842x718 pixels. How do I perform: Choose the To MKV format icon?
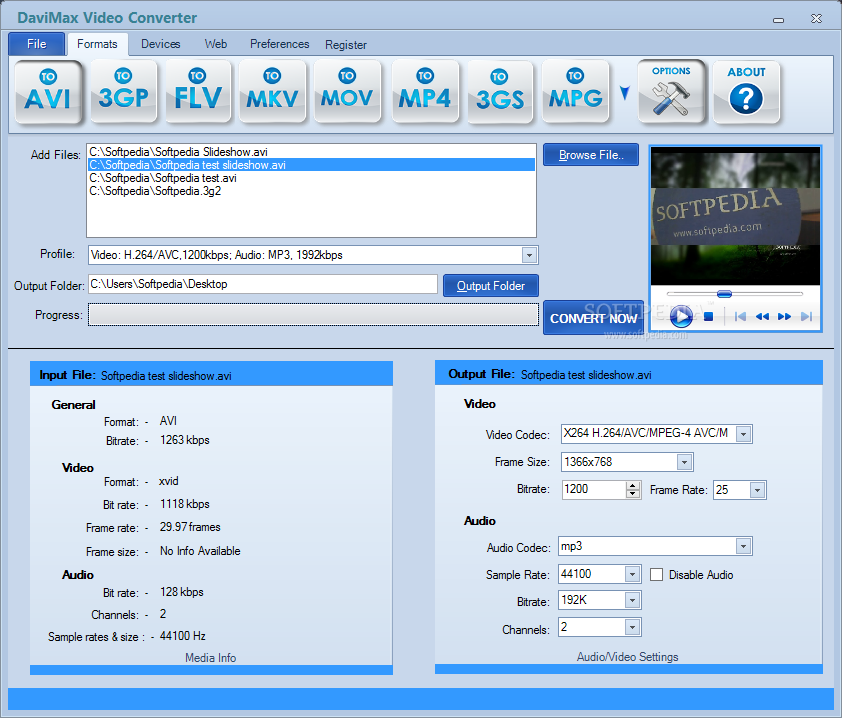point(272,92)
